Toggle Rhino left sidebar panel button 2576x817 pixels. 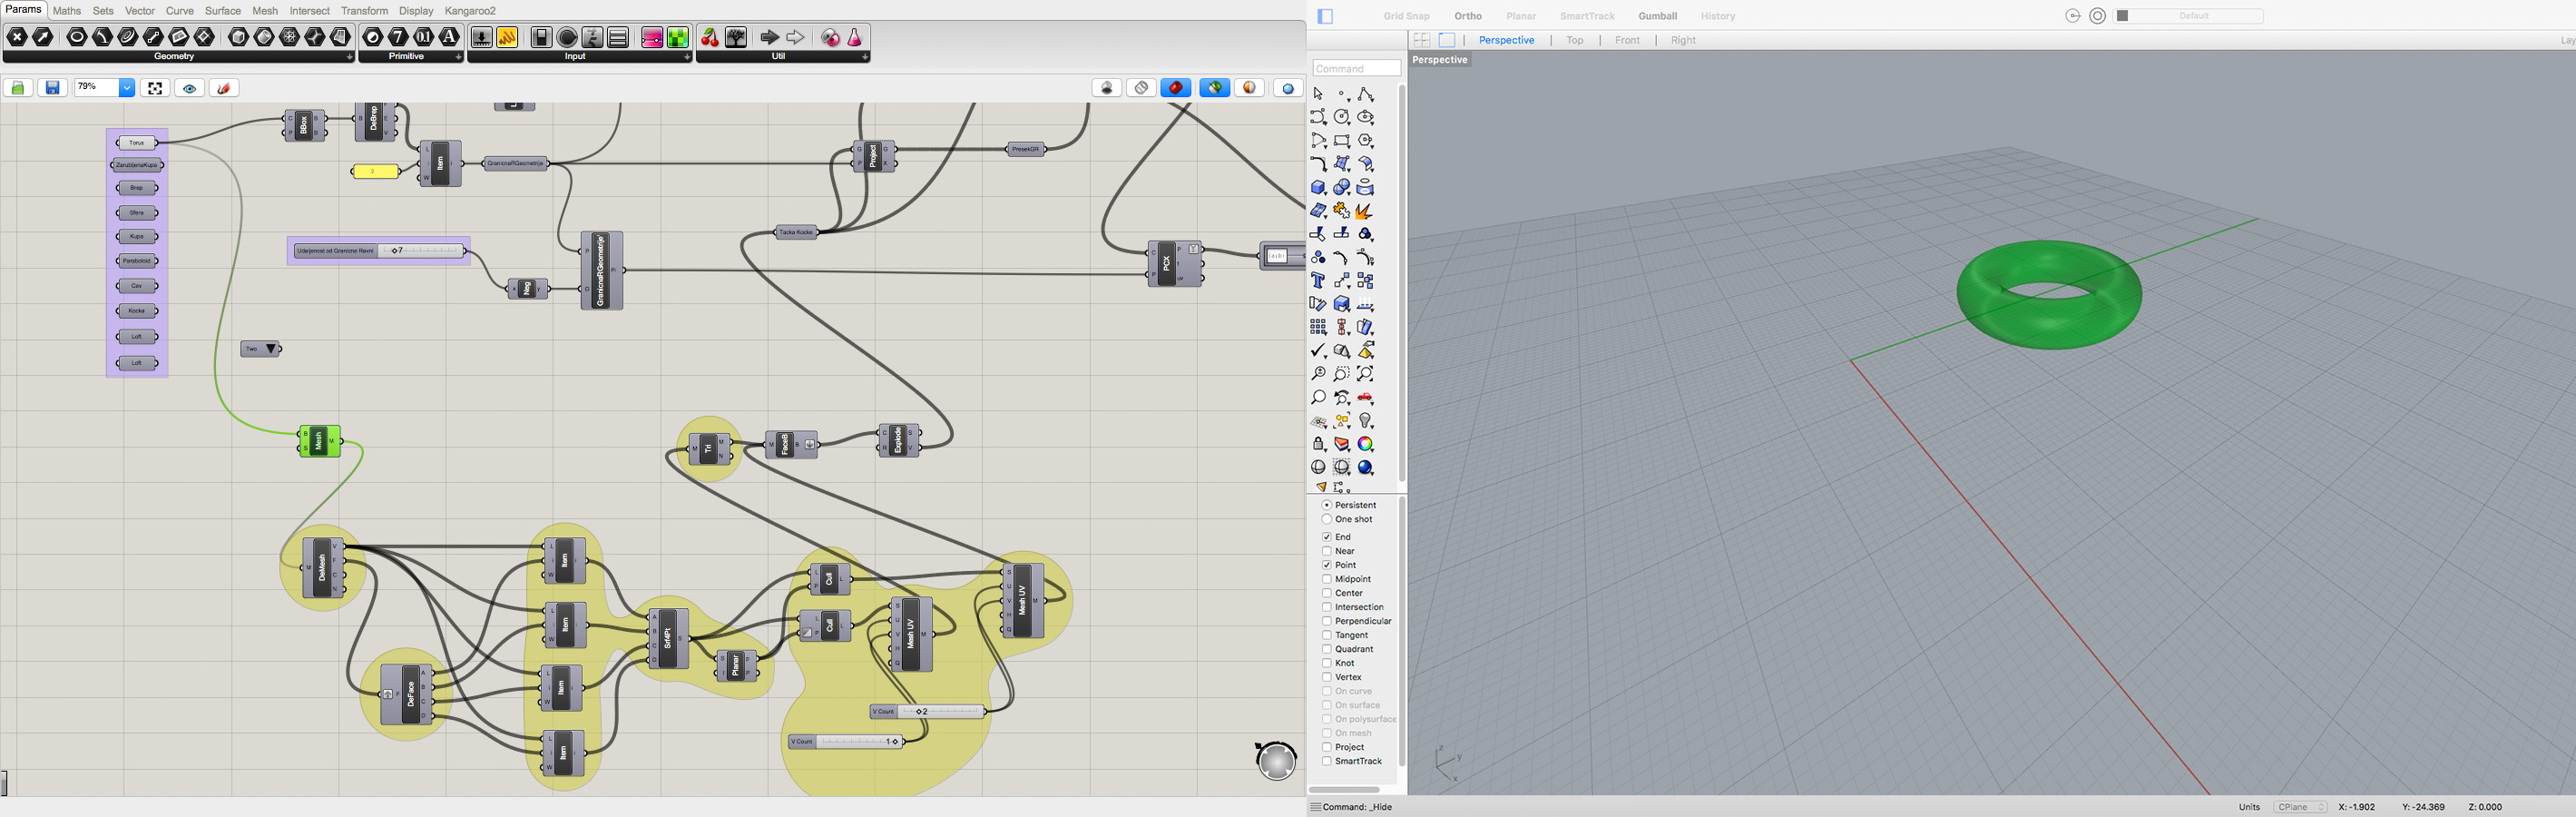point(1326,16)
